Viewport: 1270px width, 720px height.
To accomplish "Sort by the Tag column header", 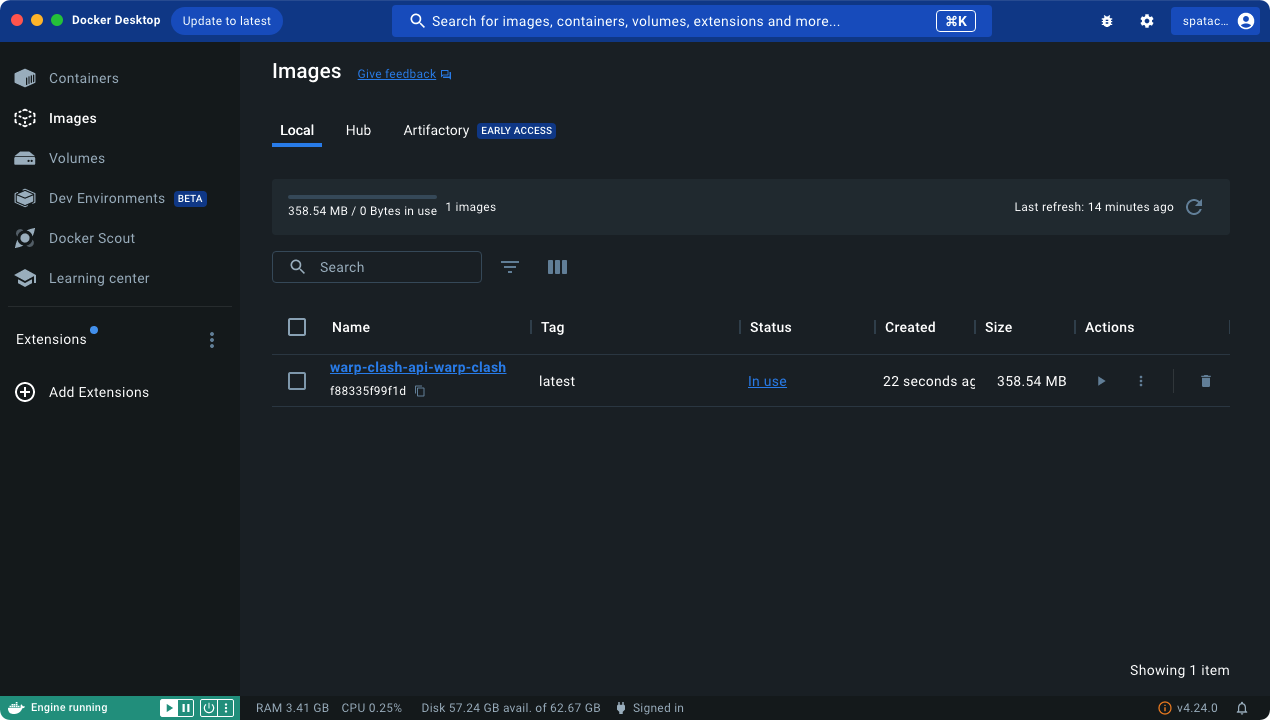I will pyautogui.click(x=553, y=327).
